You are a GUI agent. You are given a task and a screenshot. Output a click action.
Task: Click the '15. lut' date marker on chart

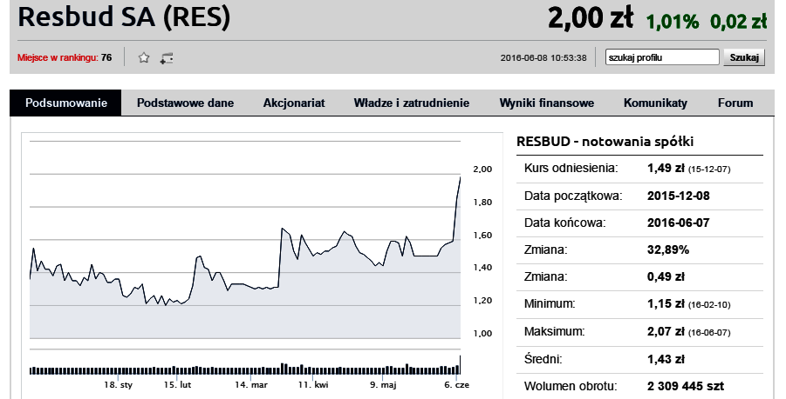(177, 385)
